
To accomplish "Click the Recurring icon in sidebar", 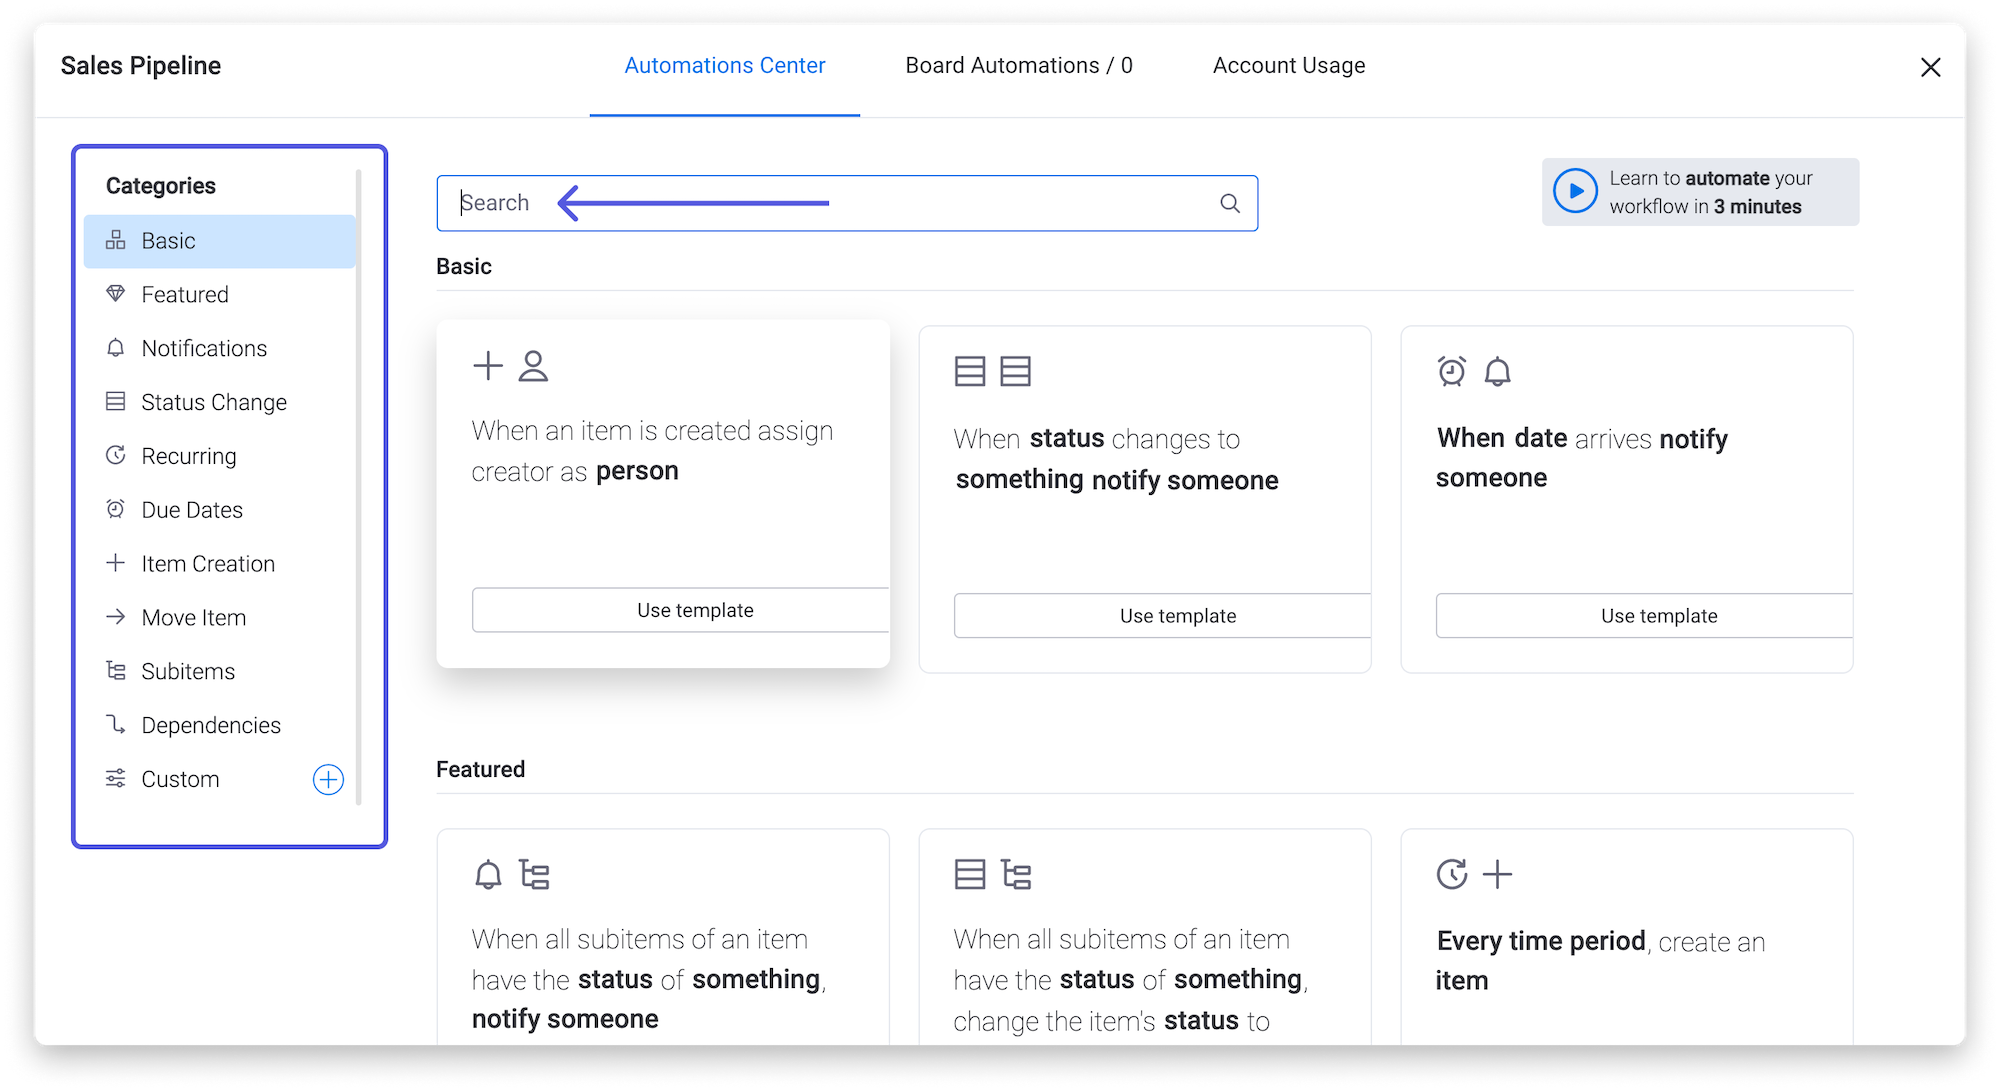I will click(x=120, y=455).
